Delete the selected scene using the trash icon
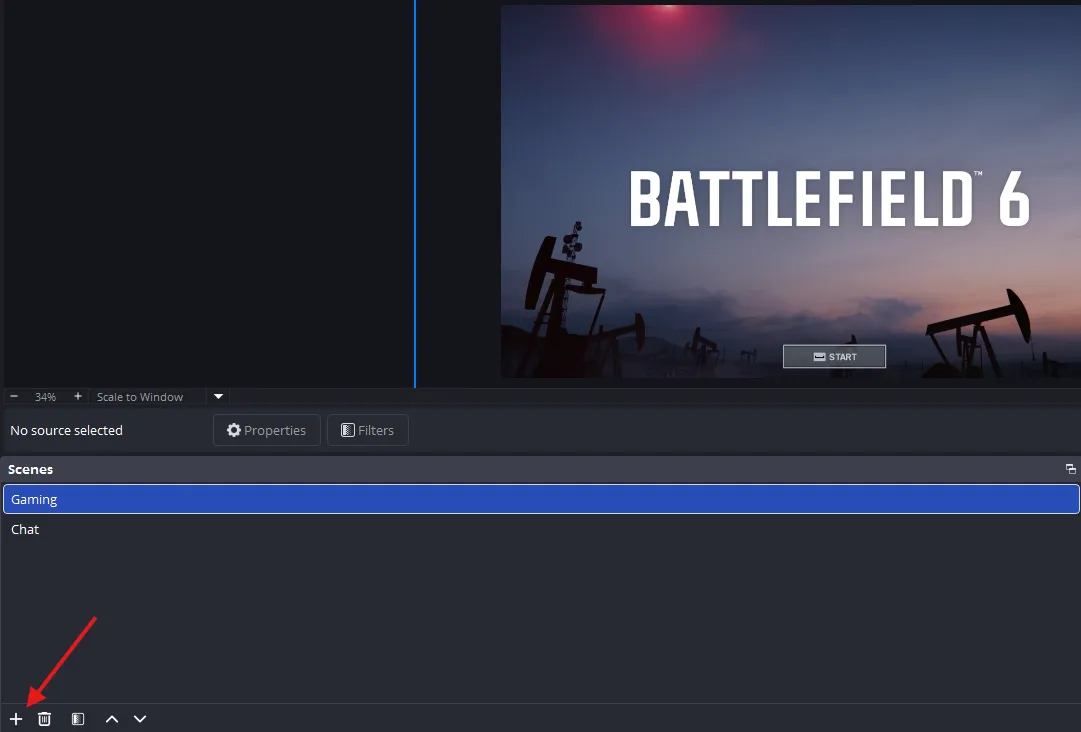Screen dimensions: 1081x732 [x=44, y=718]
